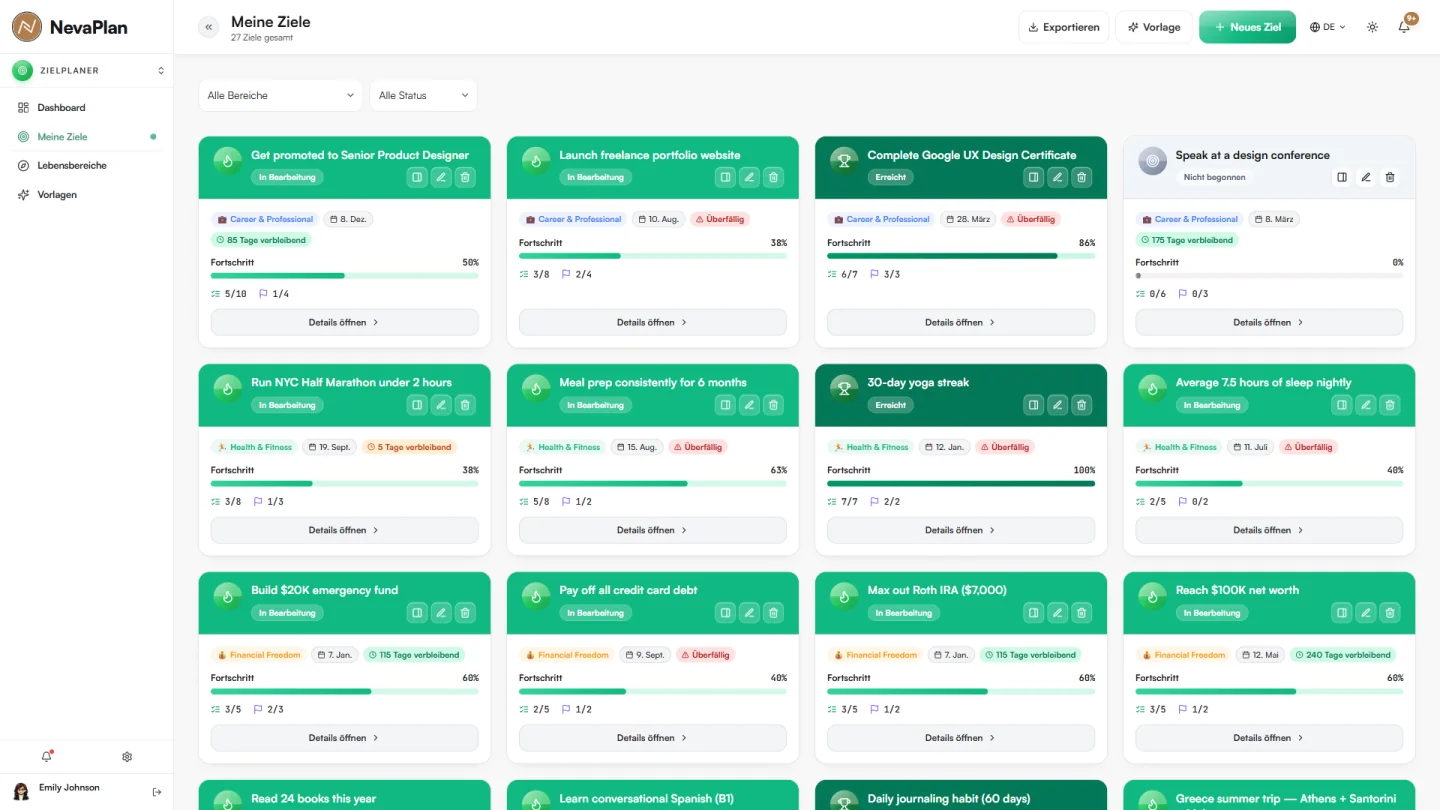Create a goal with Neues Ziel
The width and height of the screenshot is (1440, 810).
click(1247, 27)
